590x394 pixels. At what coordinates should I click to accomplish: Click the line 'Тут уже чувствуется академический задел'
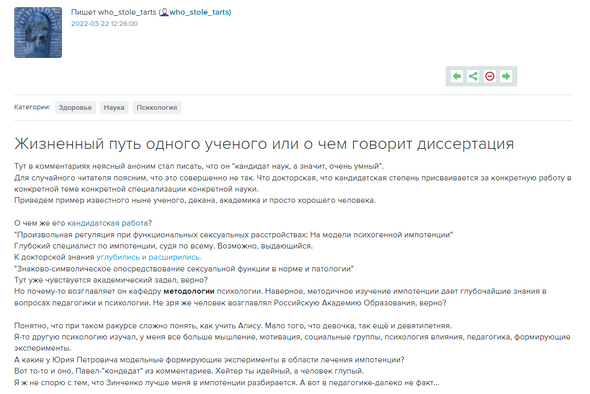click(x=111, y=280)
